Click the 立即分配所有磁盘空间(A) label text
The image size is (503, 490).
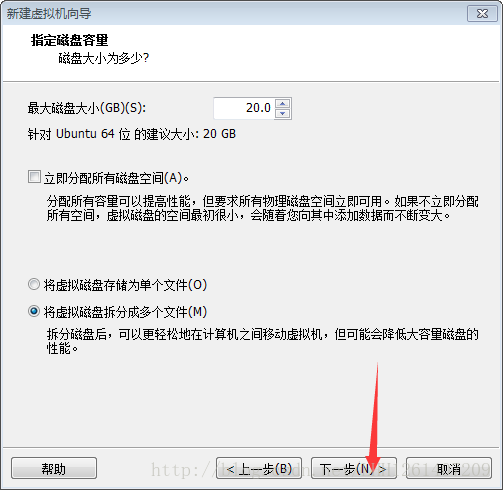tap(117, 178)
